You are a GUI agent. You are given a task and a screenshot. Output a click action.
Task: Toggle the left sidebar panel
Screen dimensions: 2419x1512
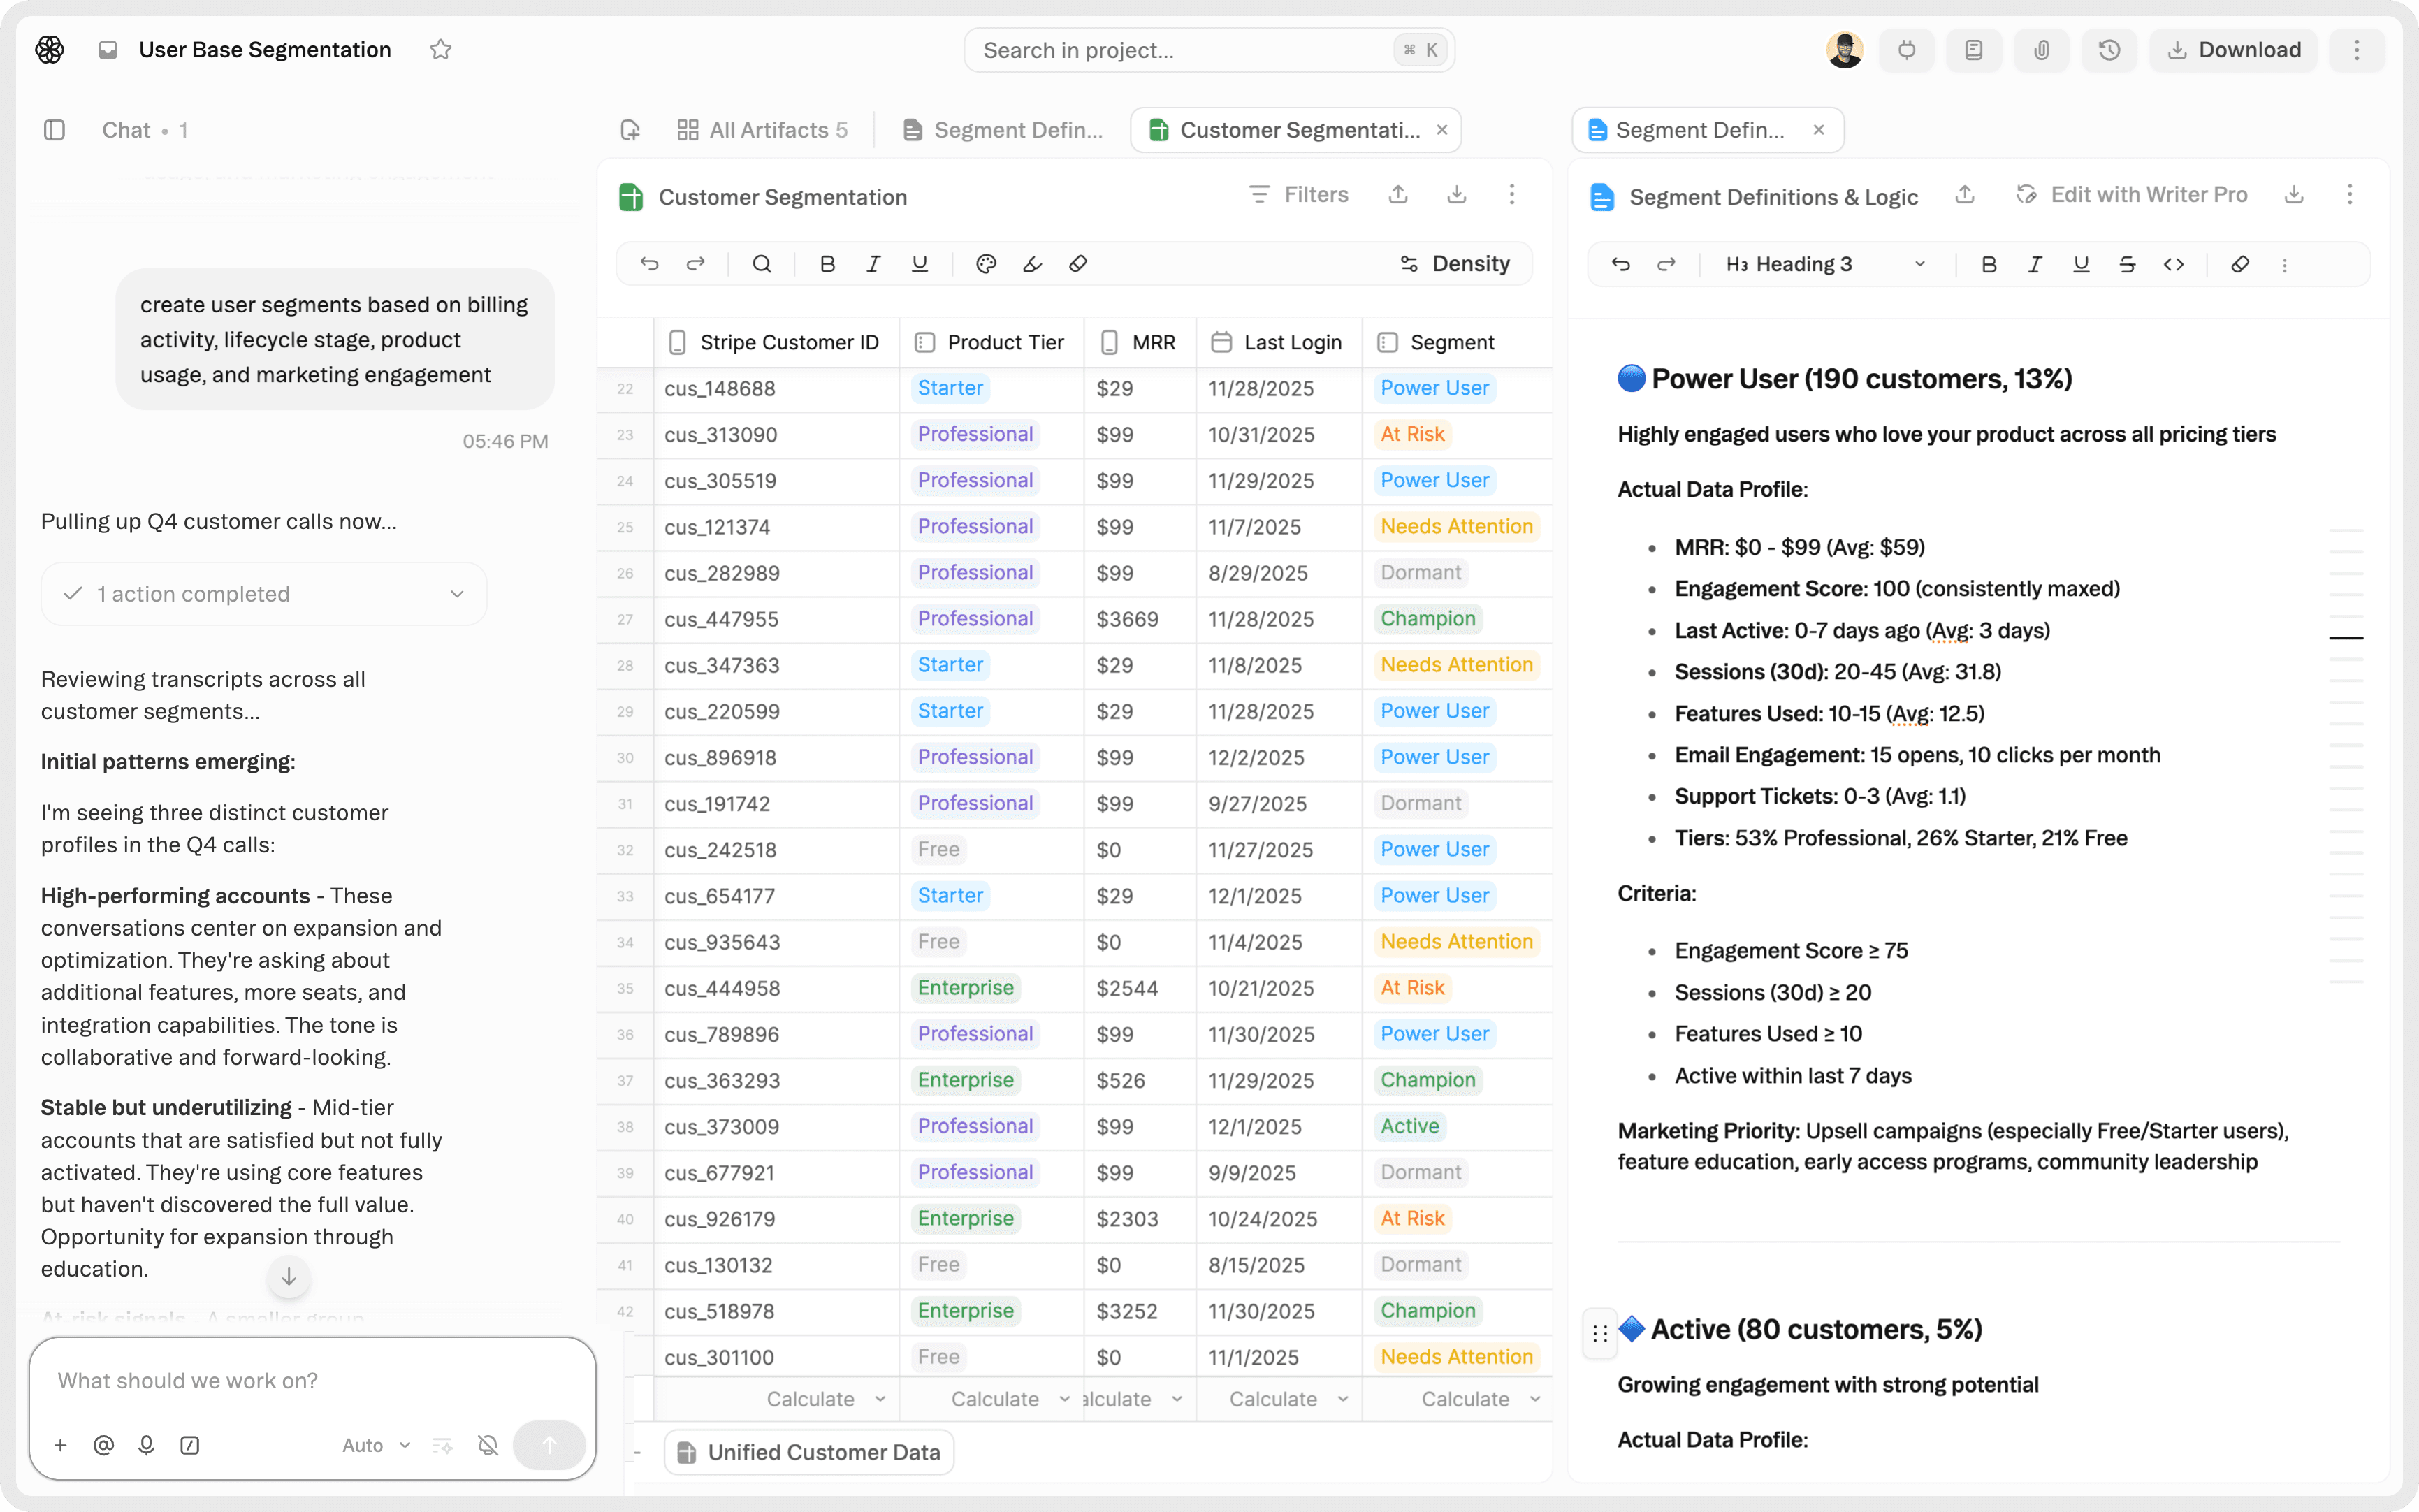(x=55, y=130)
